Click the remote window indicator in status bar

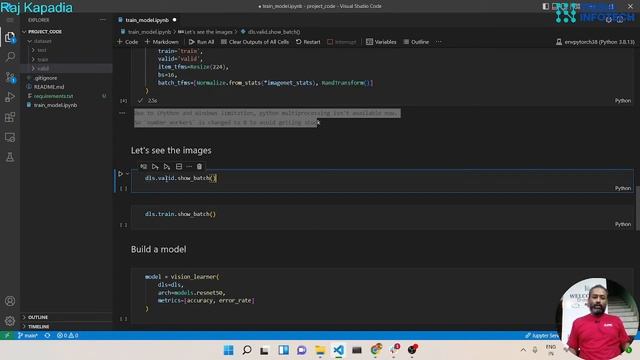(x=7, y=335)
